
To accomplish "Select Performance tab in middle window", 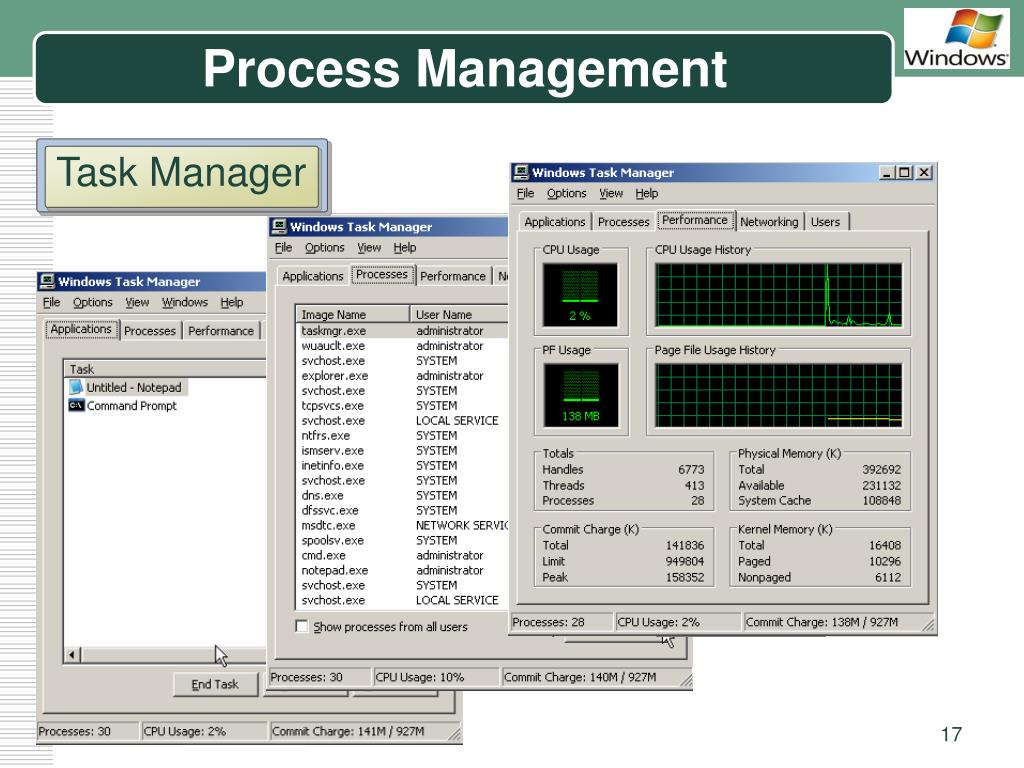I will (x=453, y=276).
